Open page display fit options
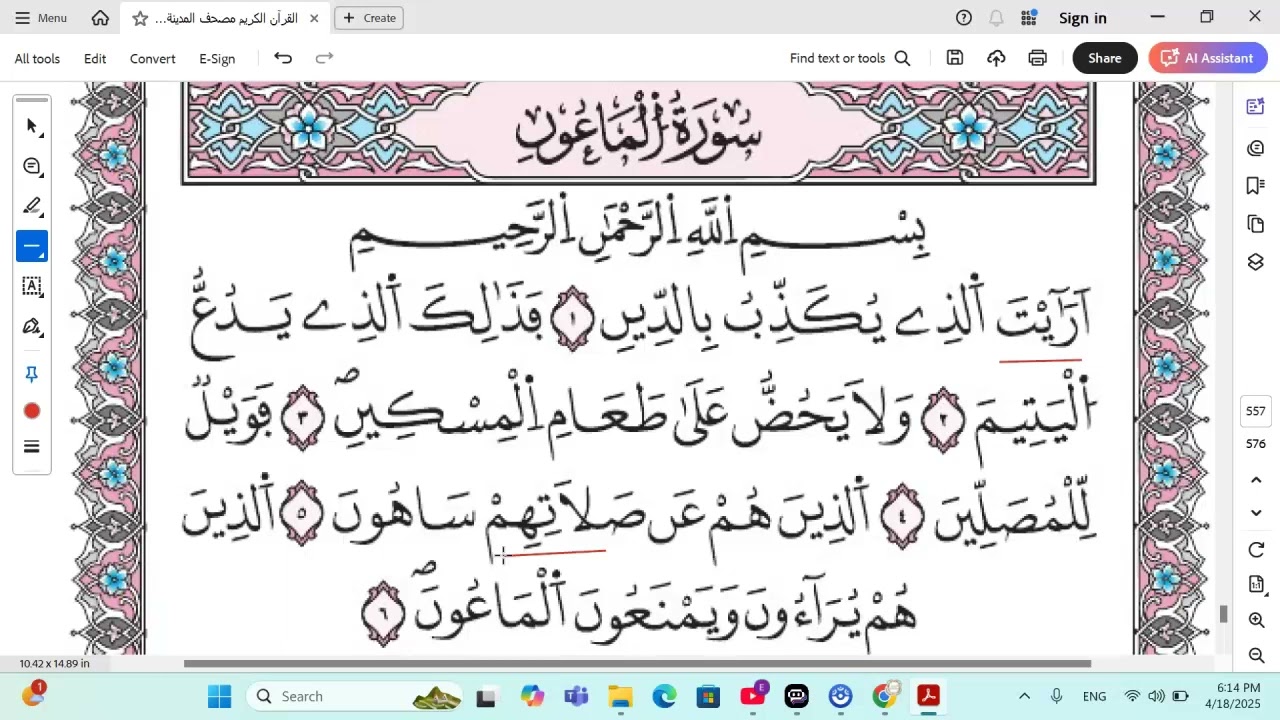This screenshot has height=720, width=1280. 1257,584
